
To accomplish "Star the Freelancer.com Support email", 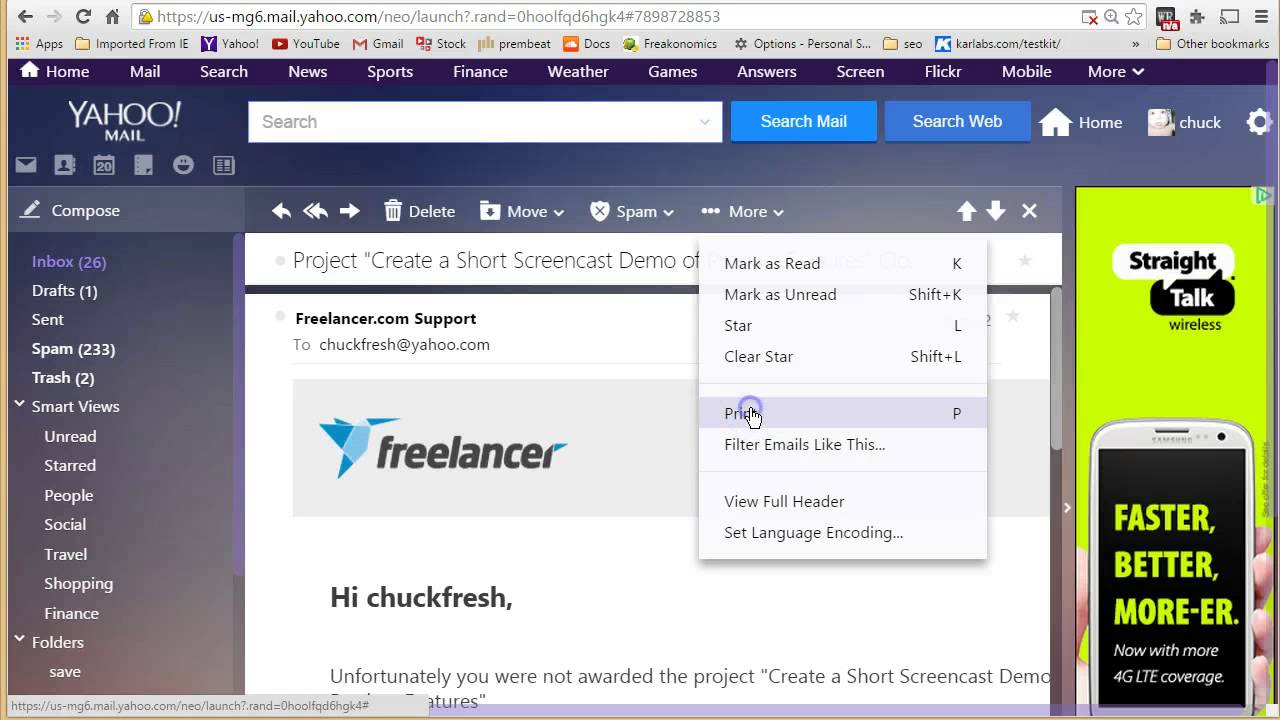I will coord(1013,316).
